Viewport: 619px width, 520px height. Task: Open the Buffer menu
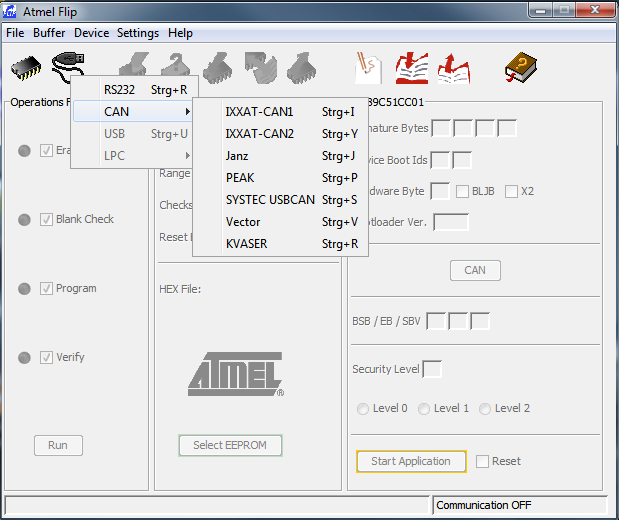[49, 33]
